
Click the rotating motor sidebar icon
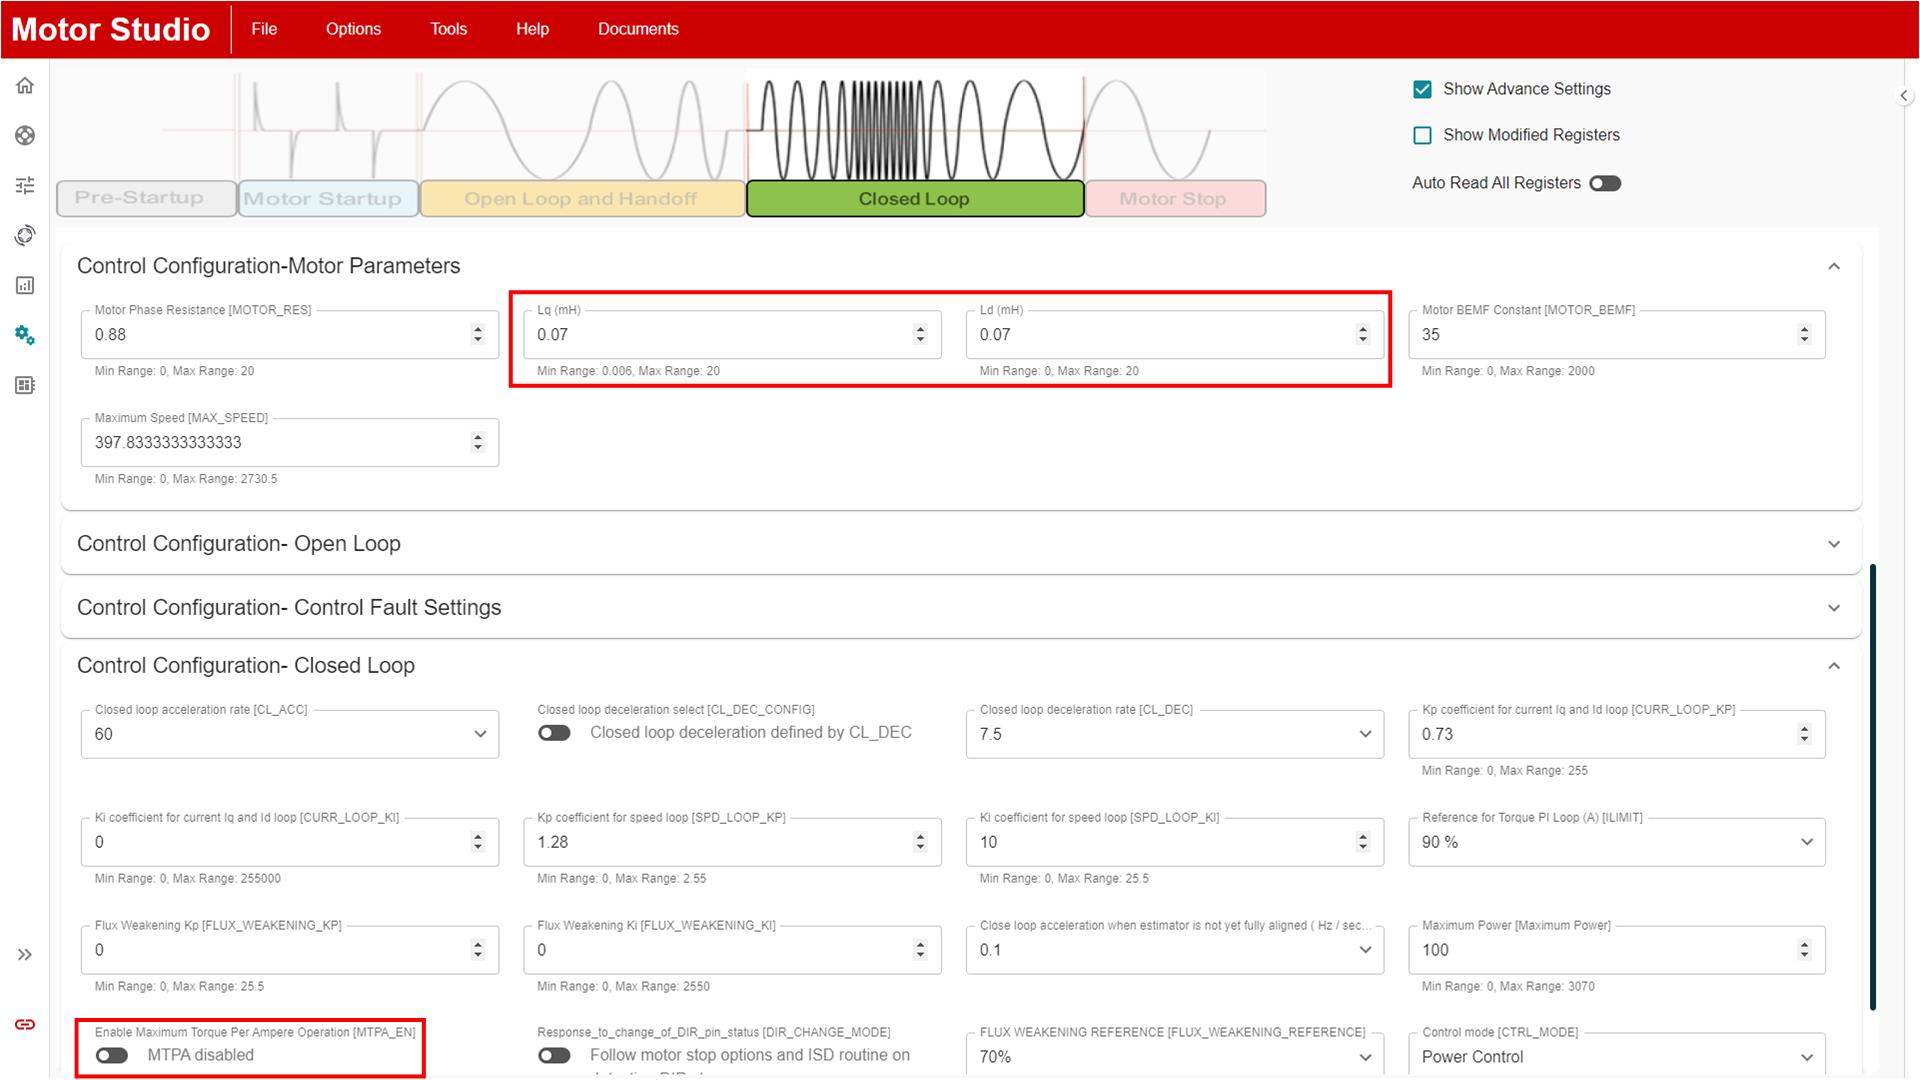point(25,235)
